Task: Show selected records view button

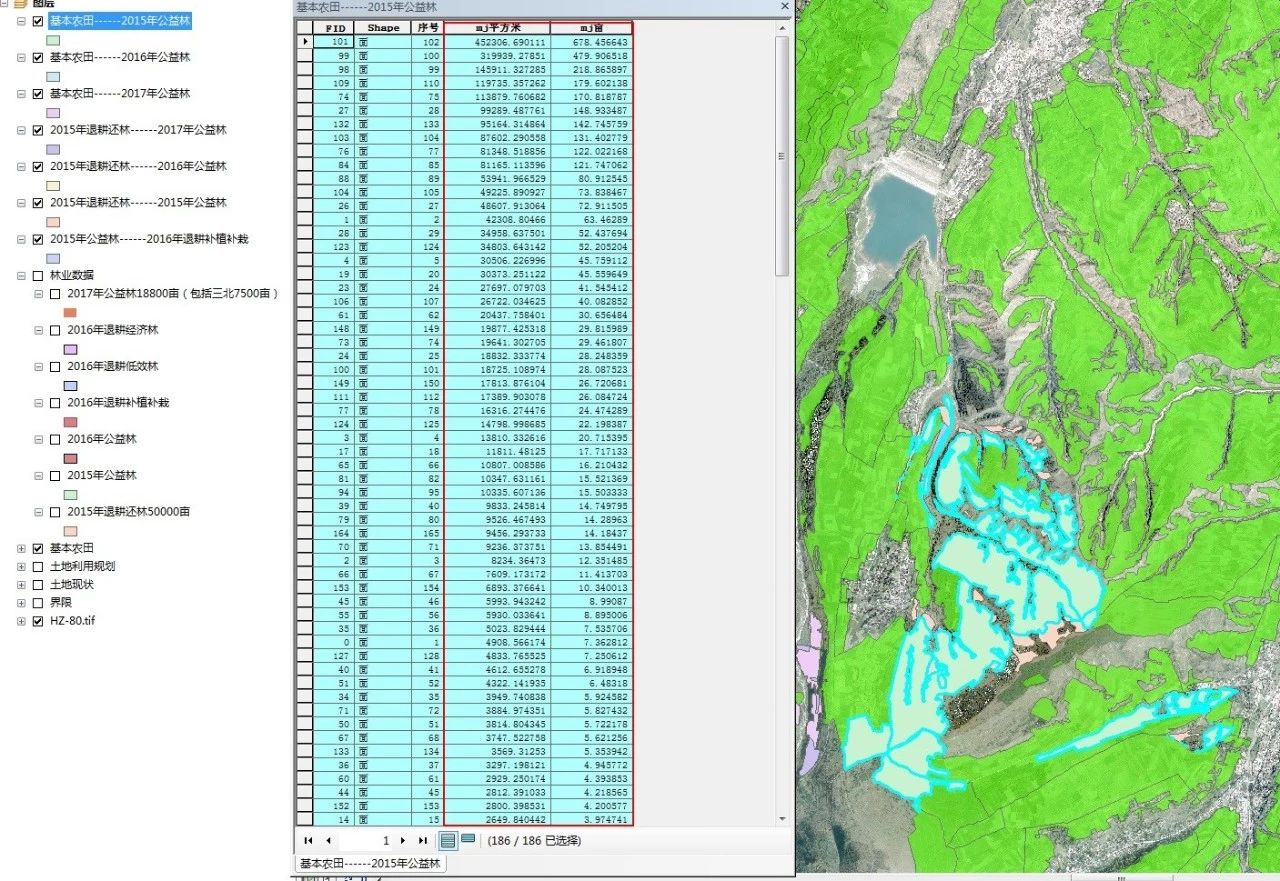Action: coord(467,840)
